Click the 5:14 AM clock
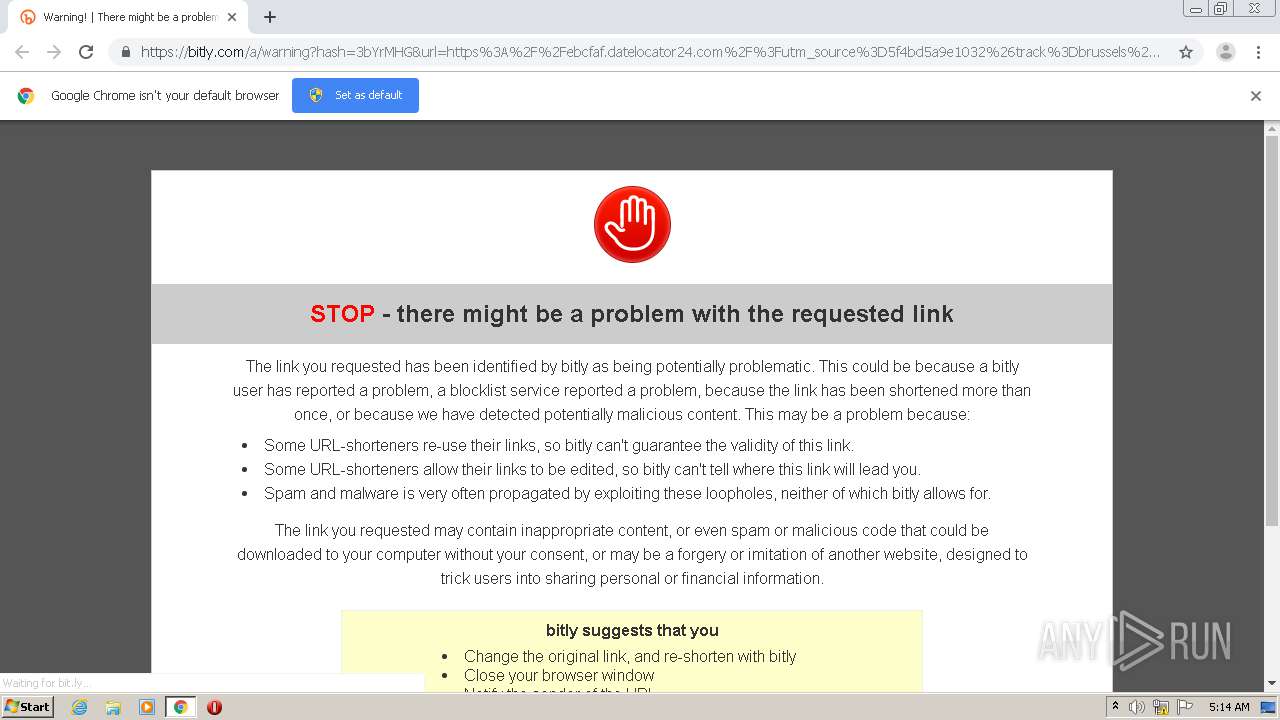 coord(1229,707)
